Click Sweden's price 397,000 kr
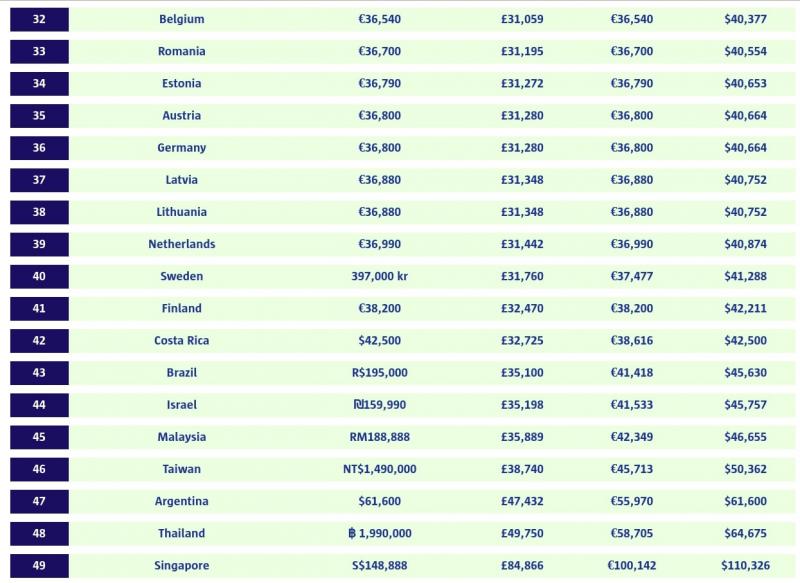 click(x=380, y=276)
